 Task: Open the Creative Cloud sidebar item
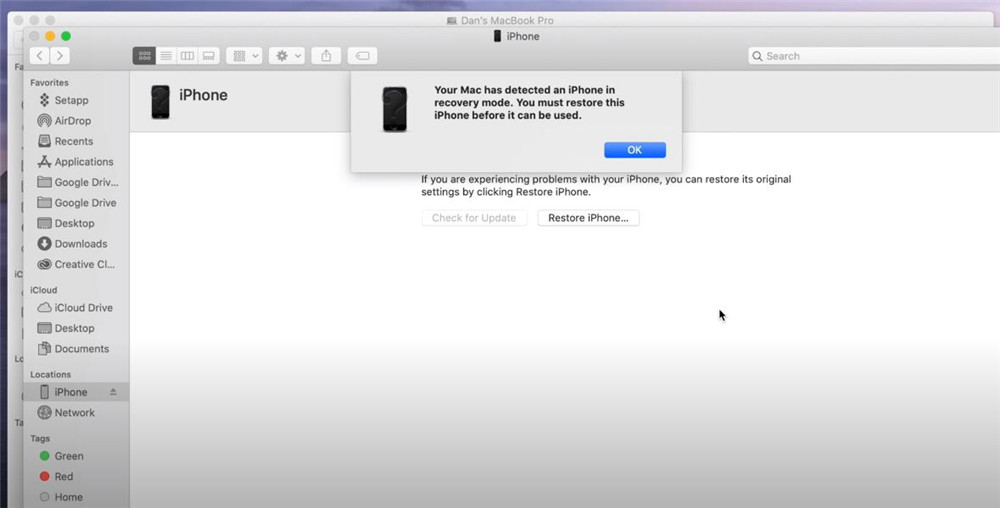pyautogui.click(x=77, y=264)
